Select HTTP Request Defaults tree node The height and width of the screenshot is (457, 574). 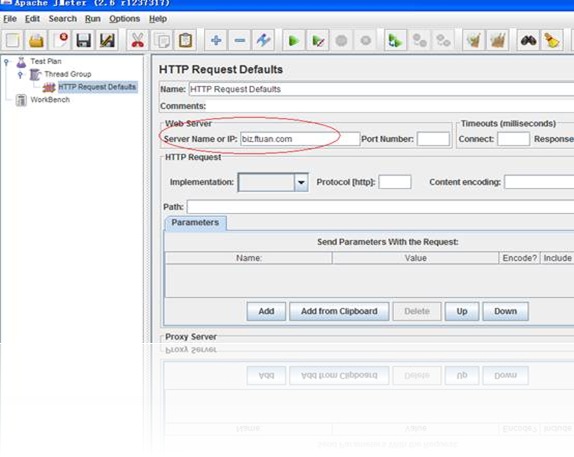coord(97,87)
